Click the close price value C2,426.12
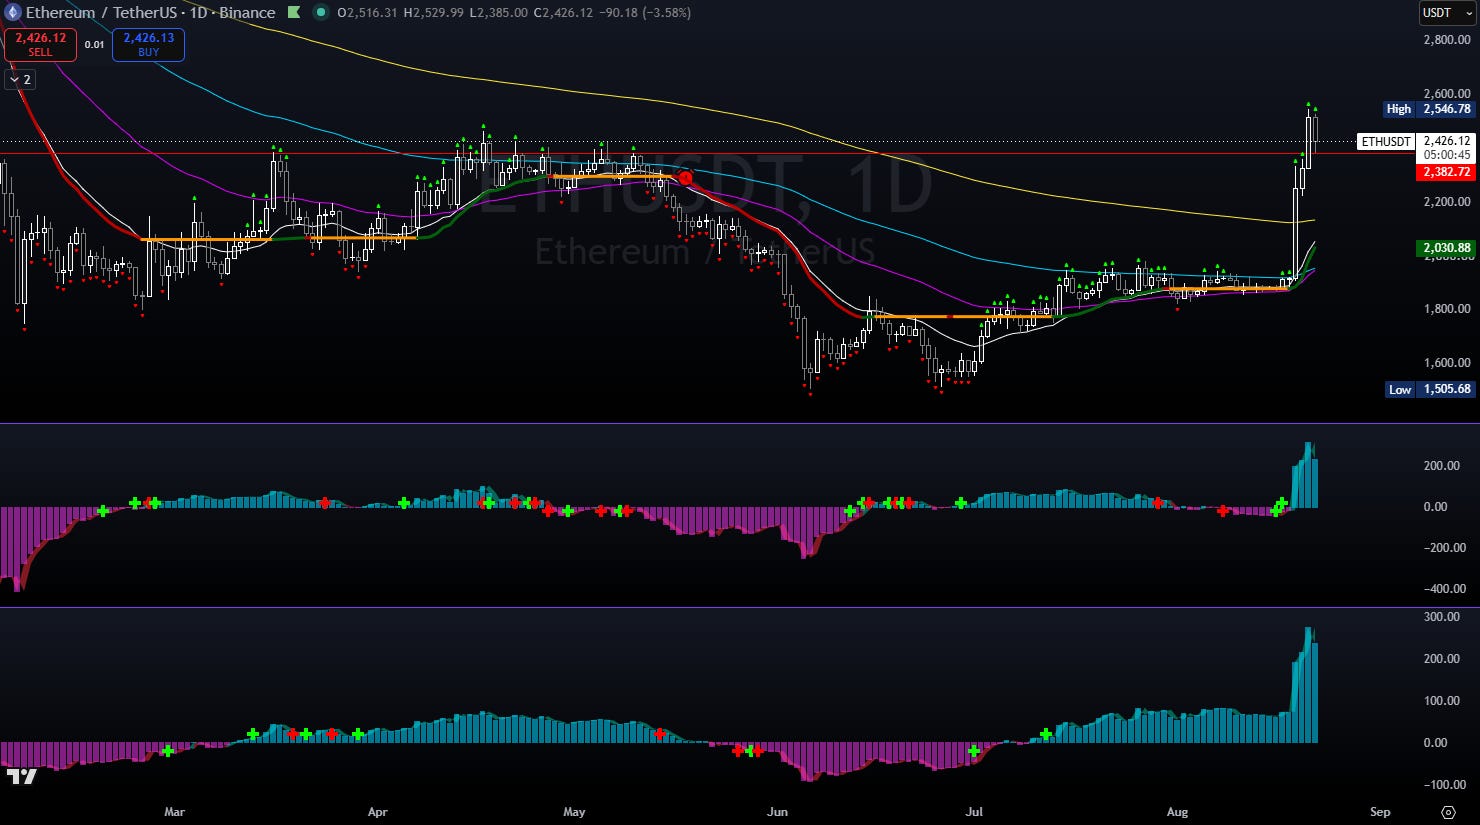This screenshot has height=825, width=1480. 563,13
